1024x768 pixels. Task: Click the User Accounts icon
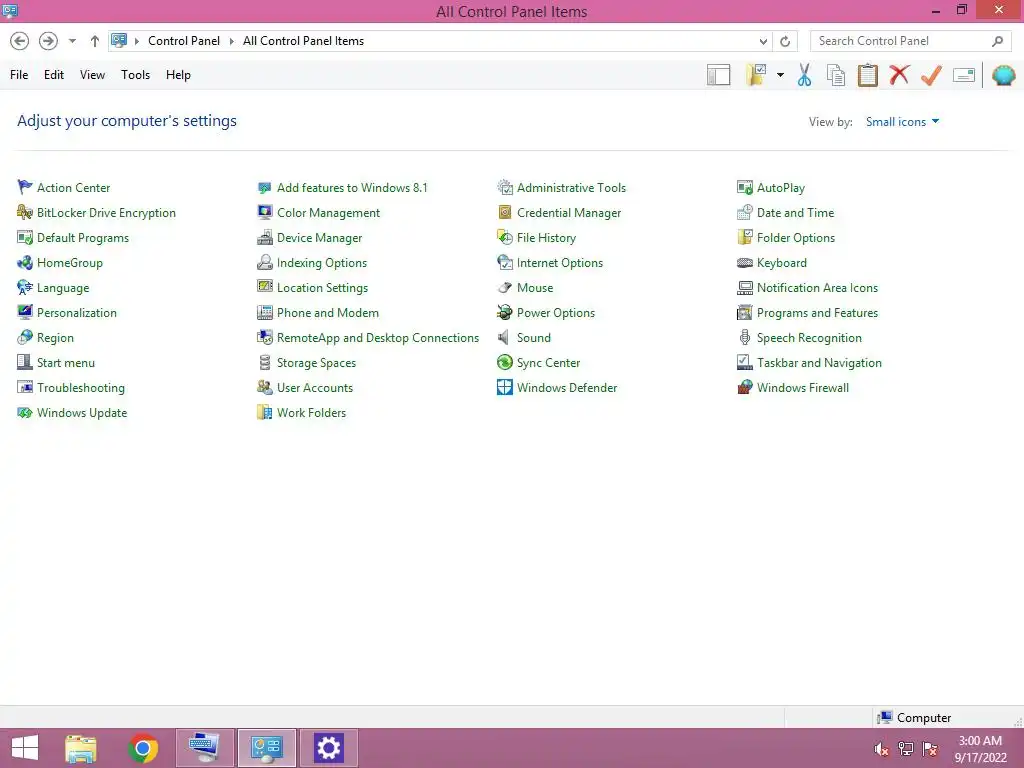pyautogui.click(x=264, y=387)
